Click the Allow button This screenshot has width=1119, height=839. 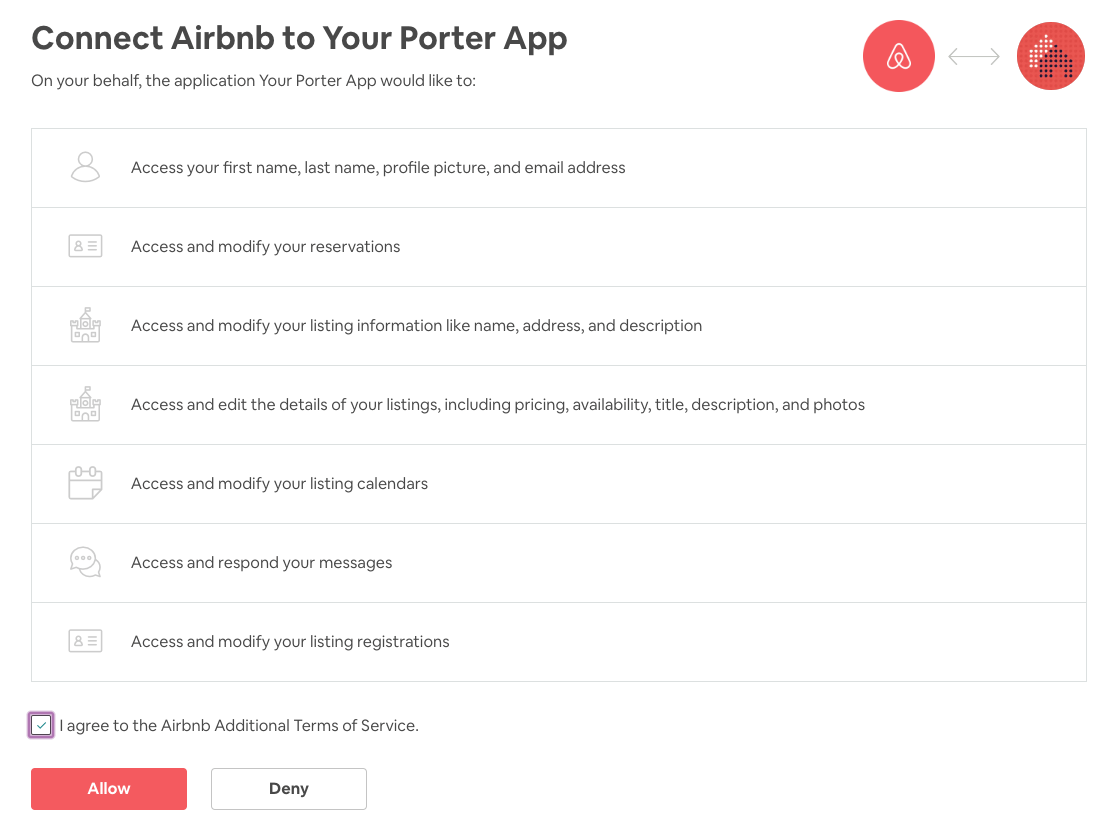coord(108,788)
